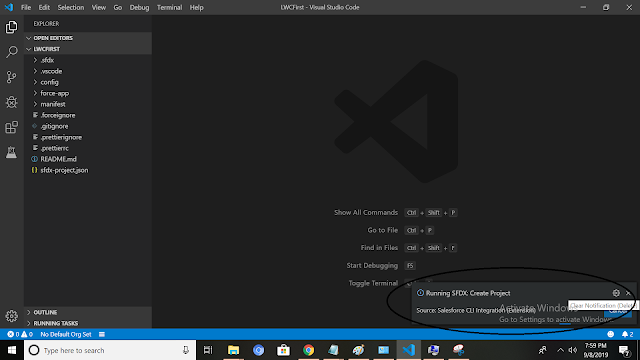Screen dimensions: 640x360
Task: Open File Explorer from the taskbar
Action: pyautogui.click(x=233, y=350)
